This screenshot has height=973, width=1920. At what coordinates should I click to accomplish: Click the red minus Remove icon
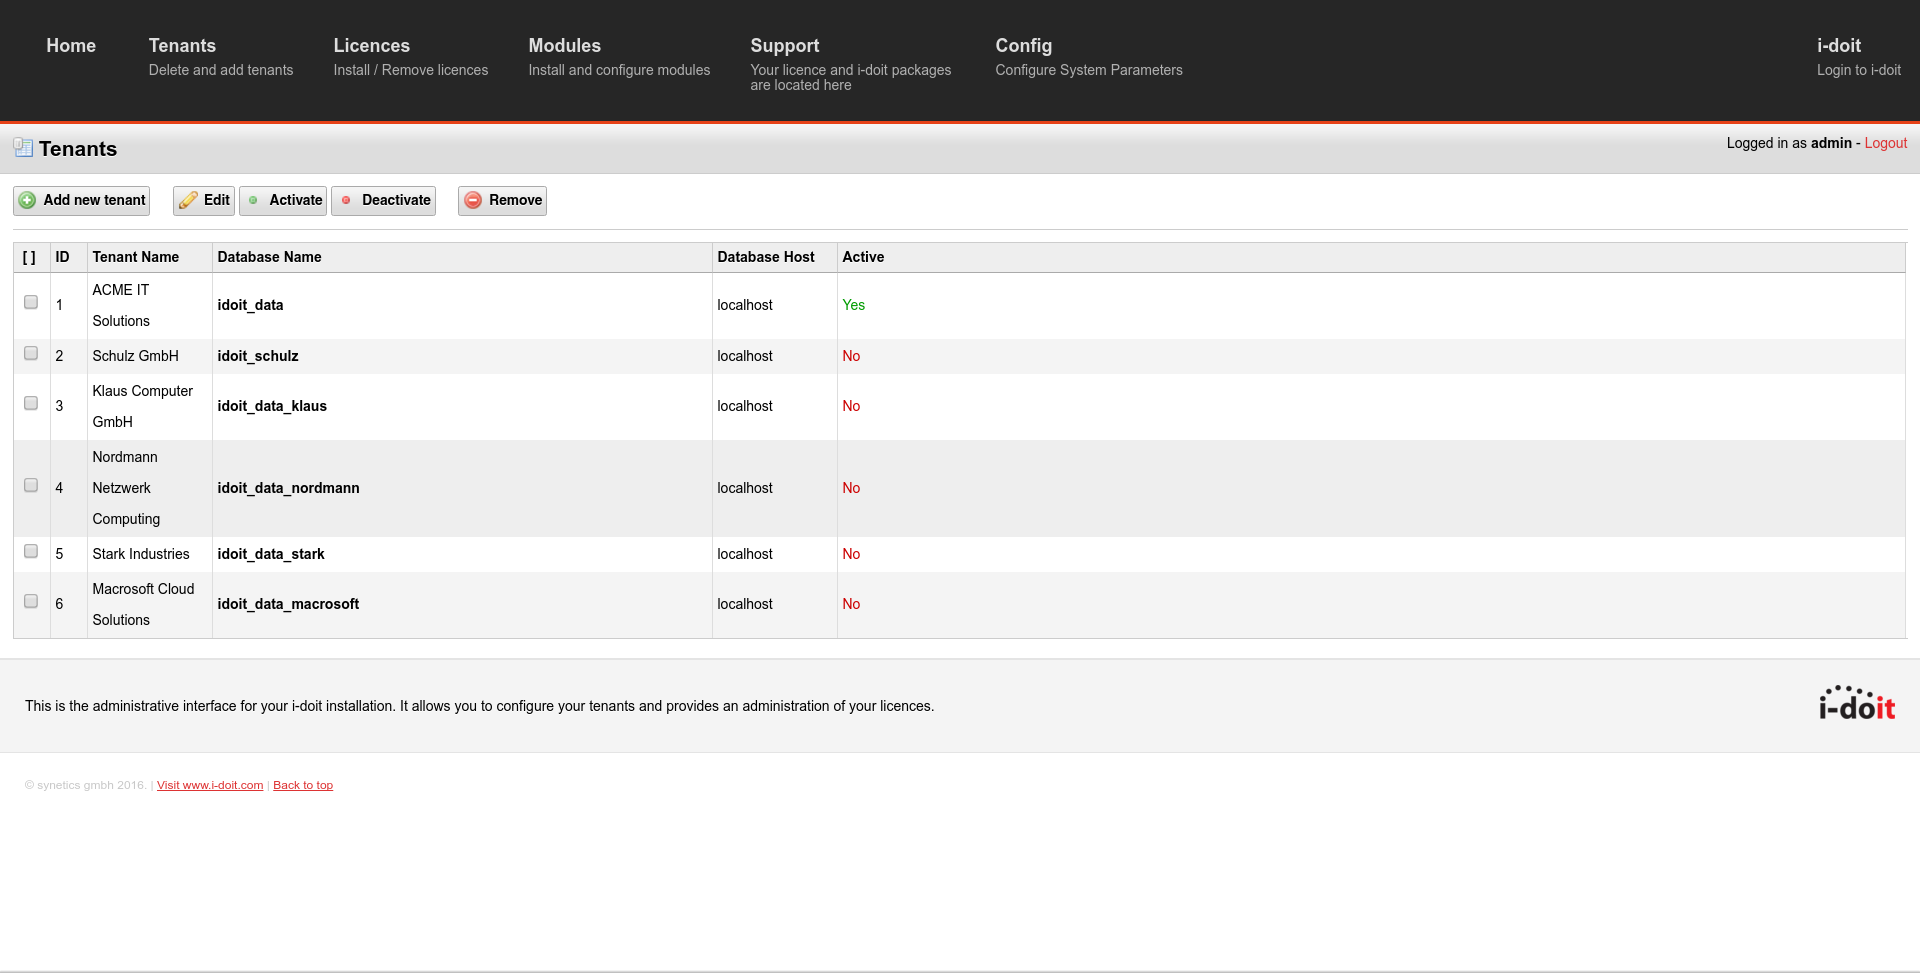pyautogui.click(x=474, y=200)
